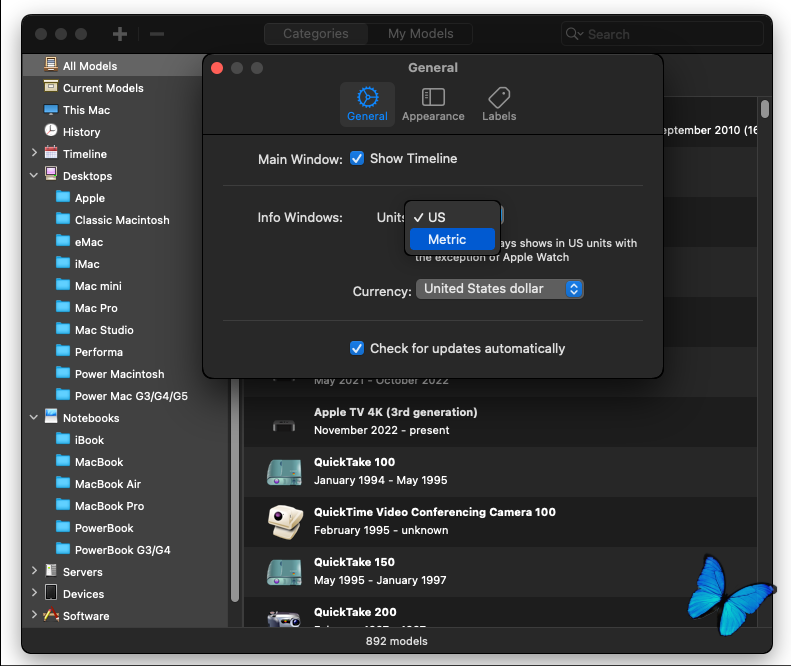Switch to Categories view
Viewport: 791px width, 666px height.
tap(316, 34)
